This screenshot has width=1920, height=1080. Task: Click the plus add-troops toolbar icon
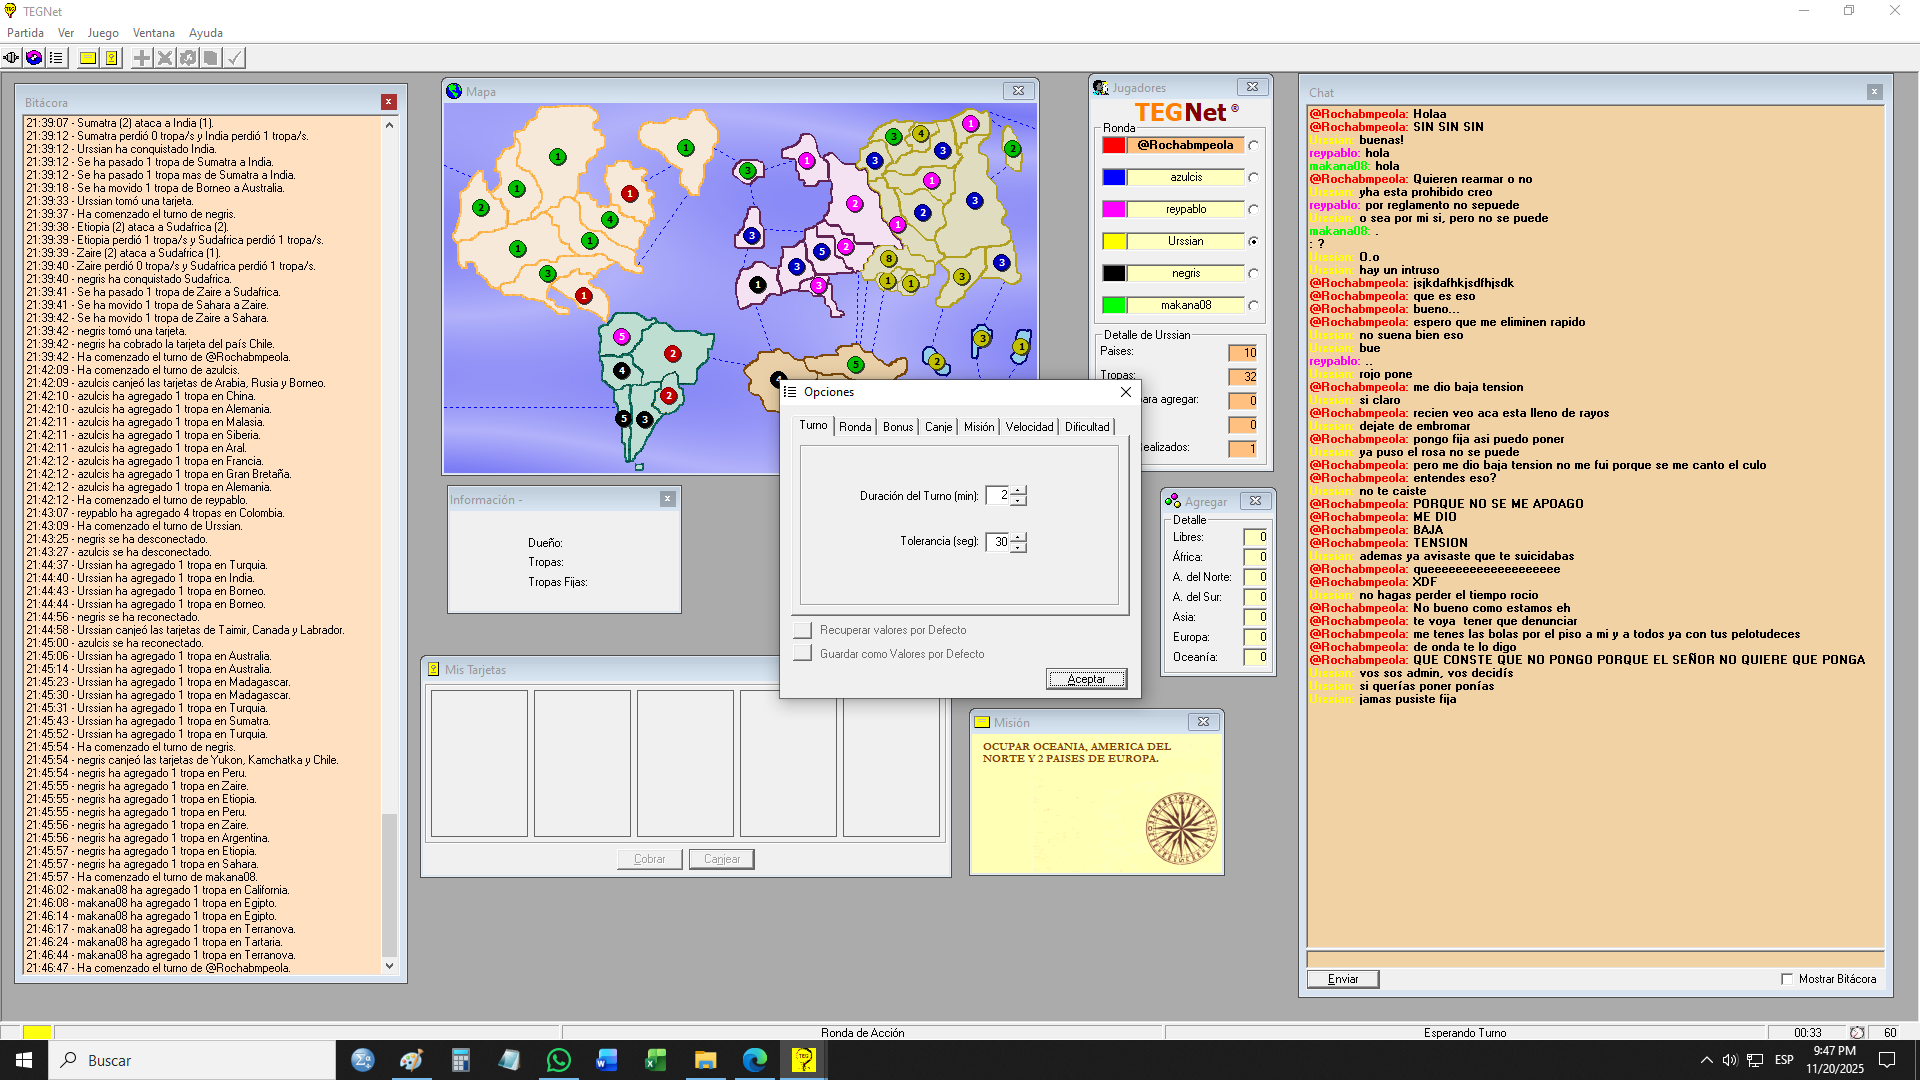142,58
